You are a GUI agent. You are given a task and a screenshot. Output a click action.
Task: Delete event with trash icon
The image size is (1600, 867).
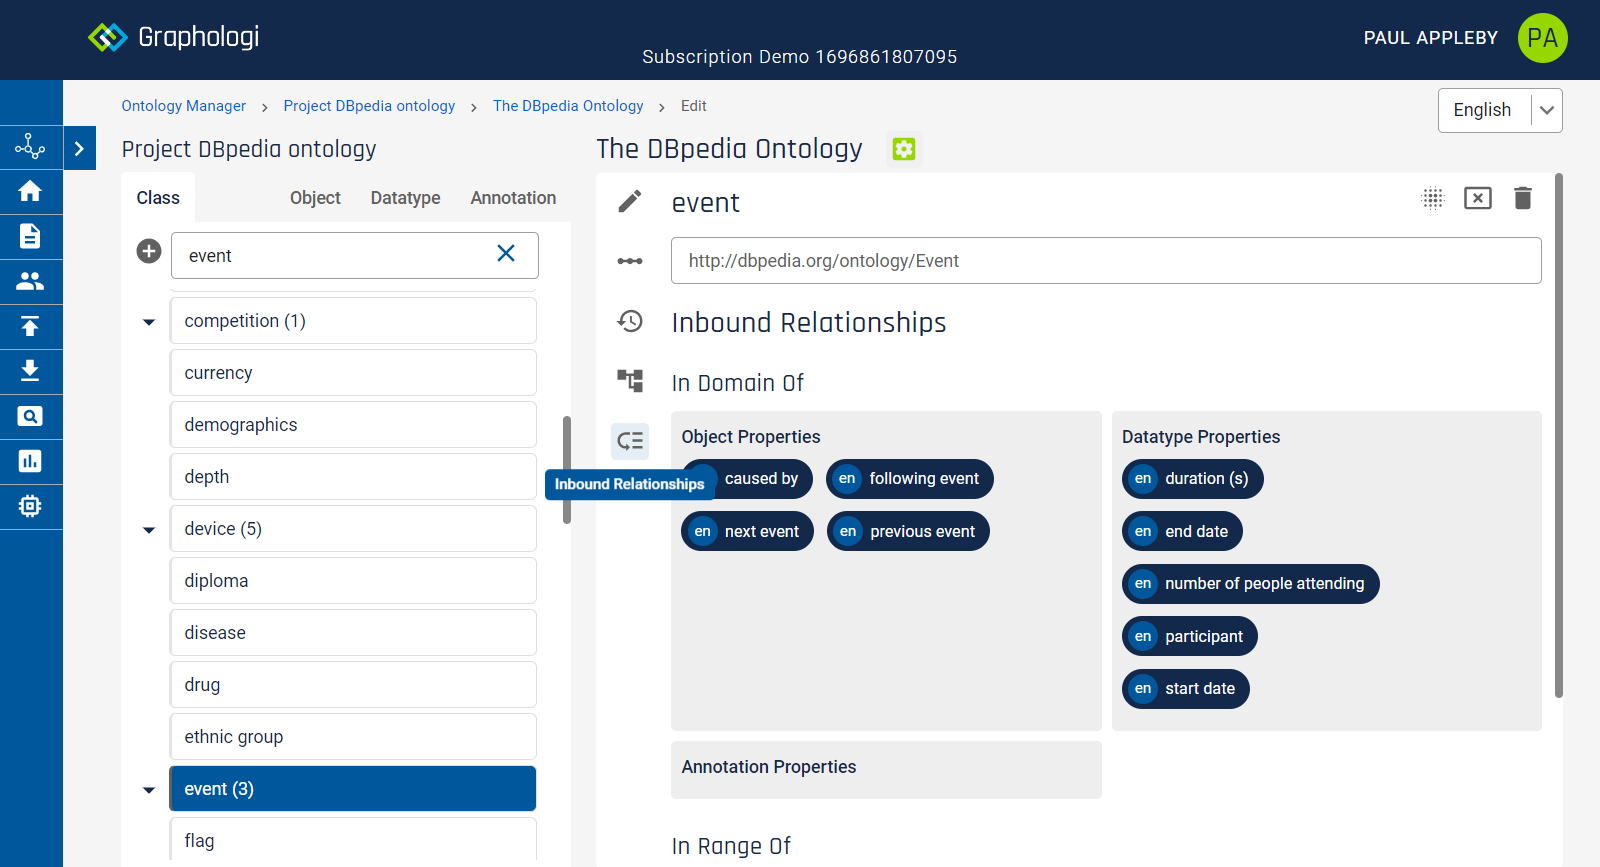coord(1523,198)
